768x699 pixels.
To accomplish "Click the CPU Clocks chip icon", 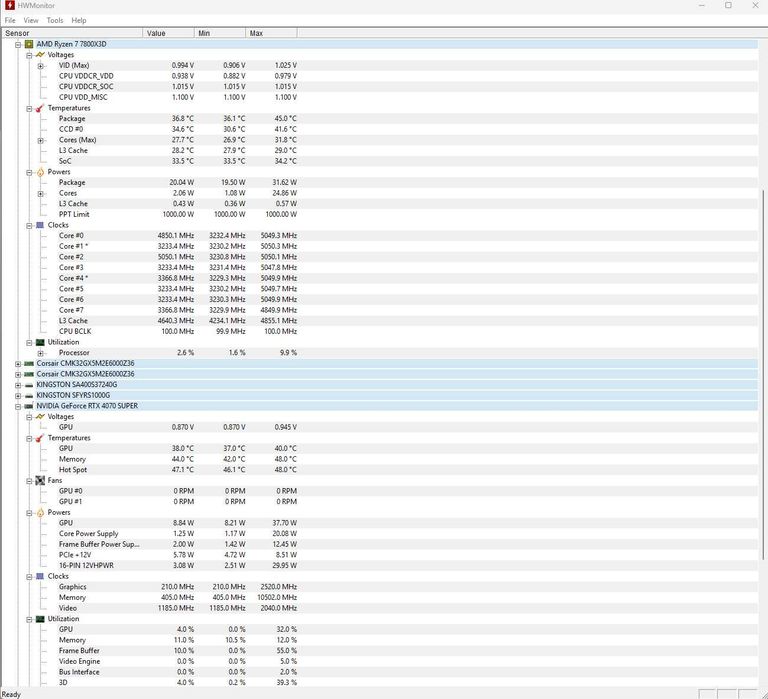I will 40,225.
